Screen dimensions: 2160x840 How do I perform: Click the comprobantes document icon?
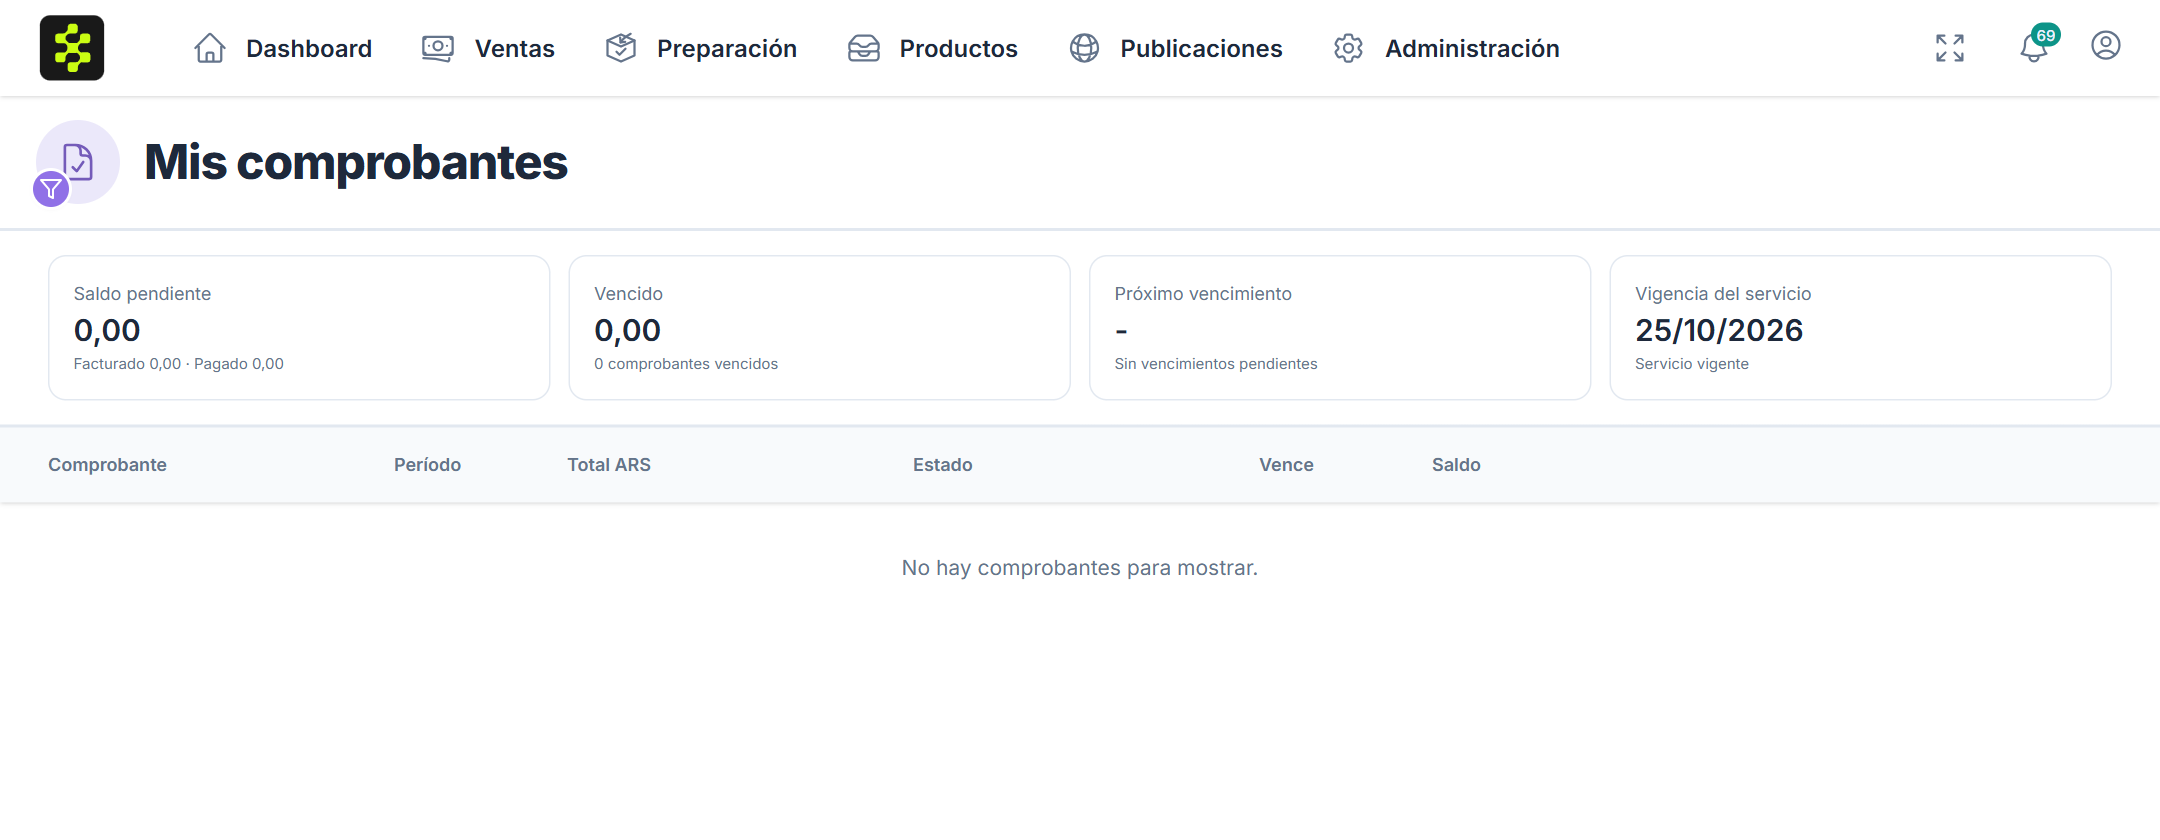pos(78,161)
